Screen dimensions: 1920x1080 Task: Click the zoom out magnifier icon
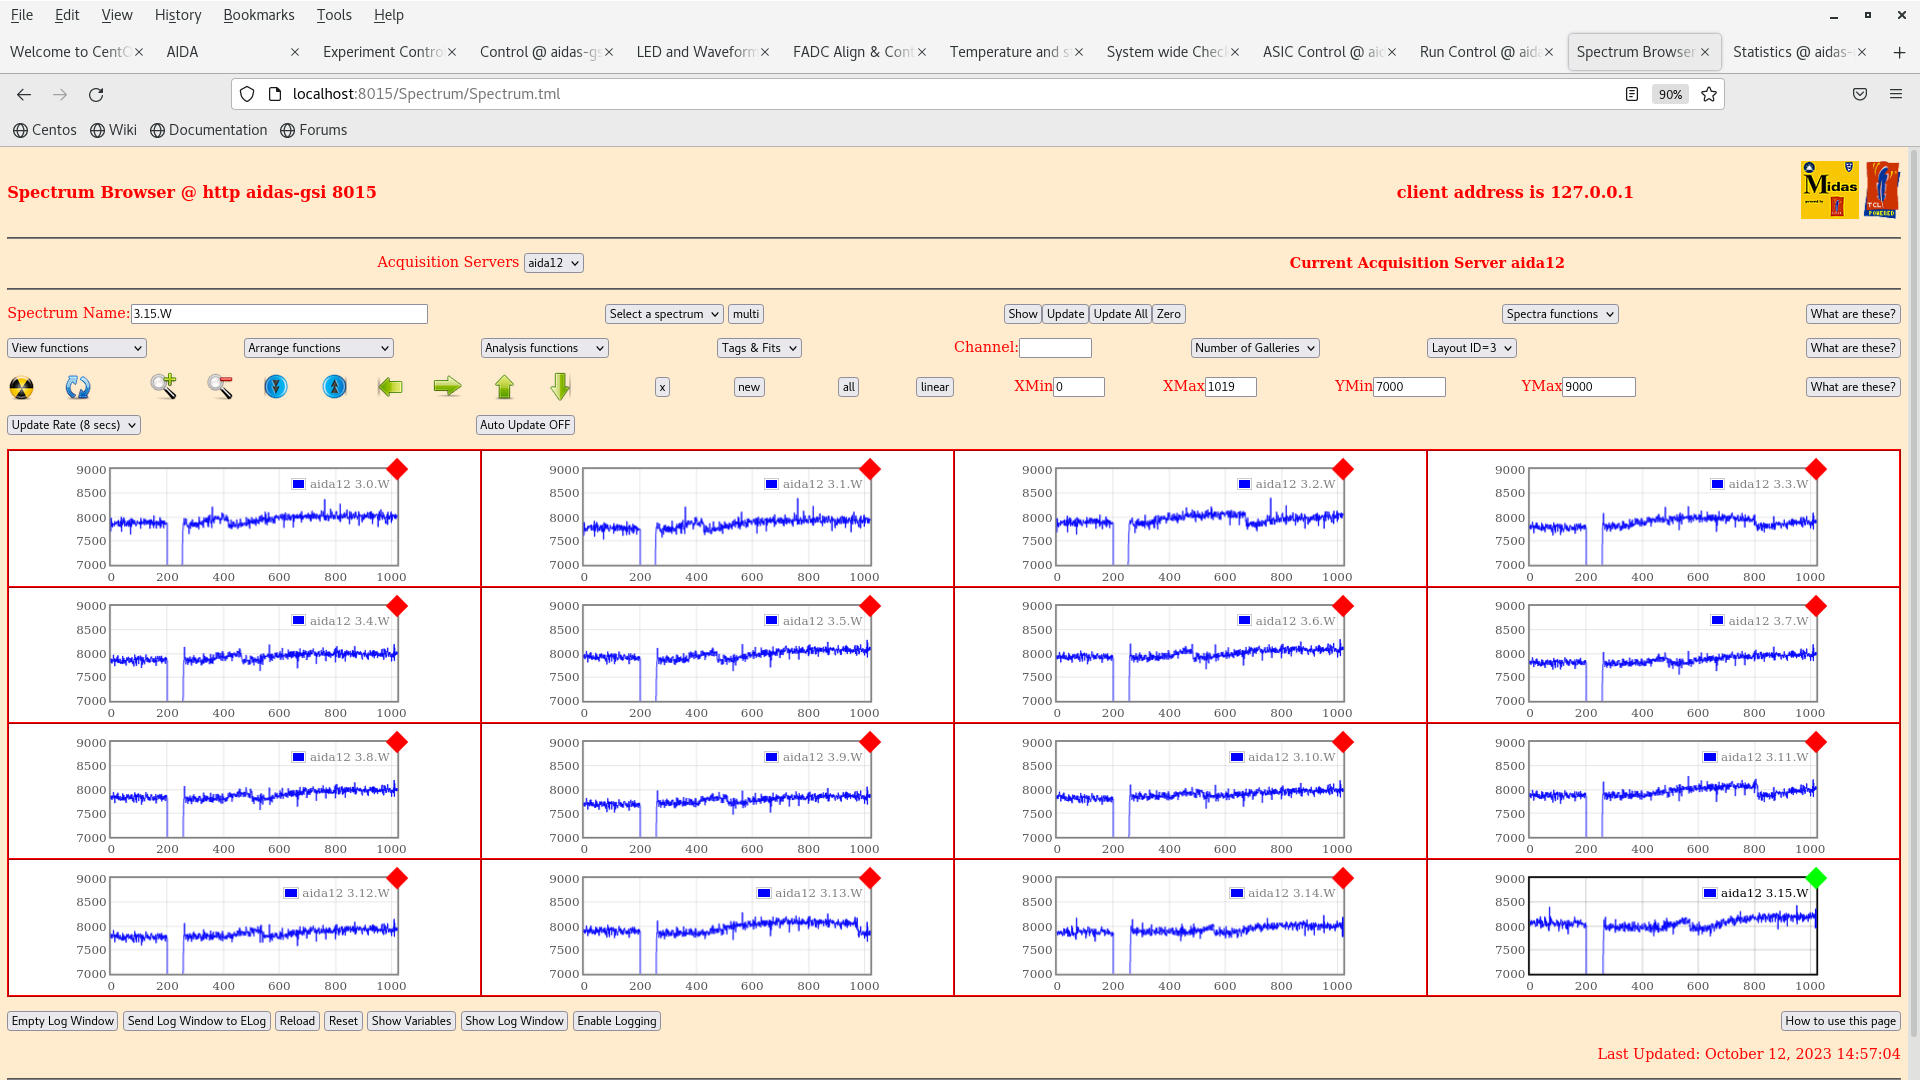coord(220,386)
